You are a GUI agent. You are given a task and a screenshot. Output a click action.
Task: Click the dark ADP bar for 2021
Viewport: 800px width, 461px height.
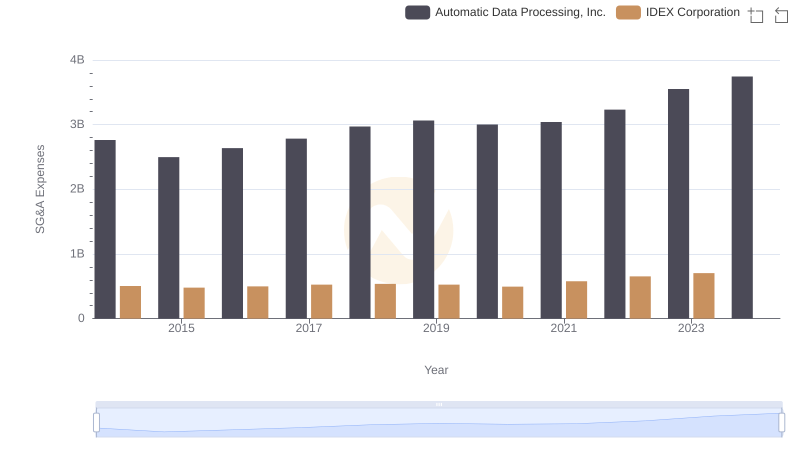pos(551,220)
